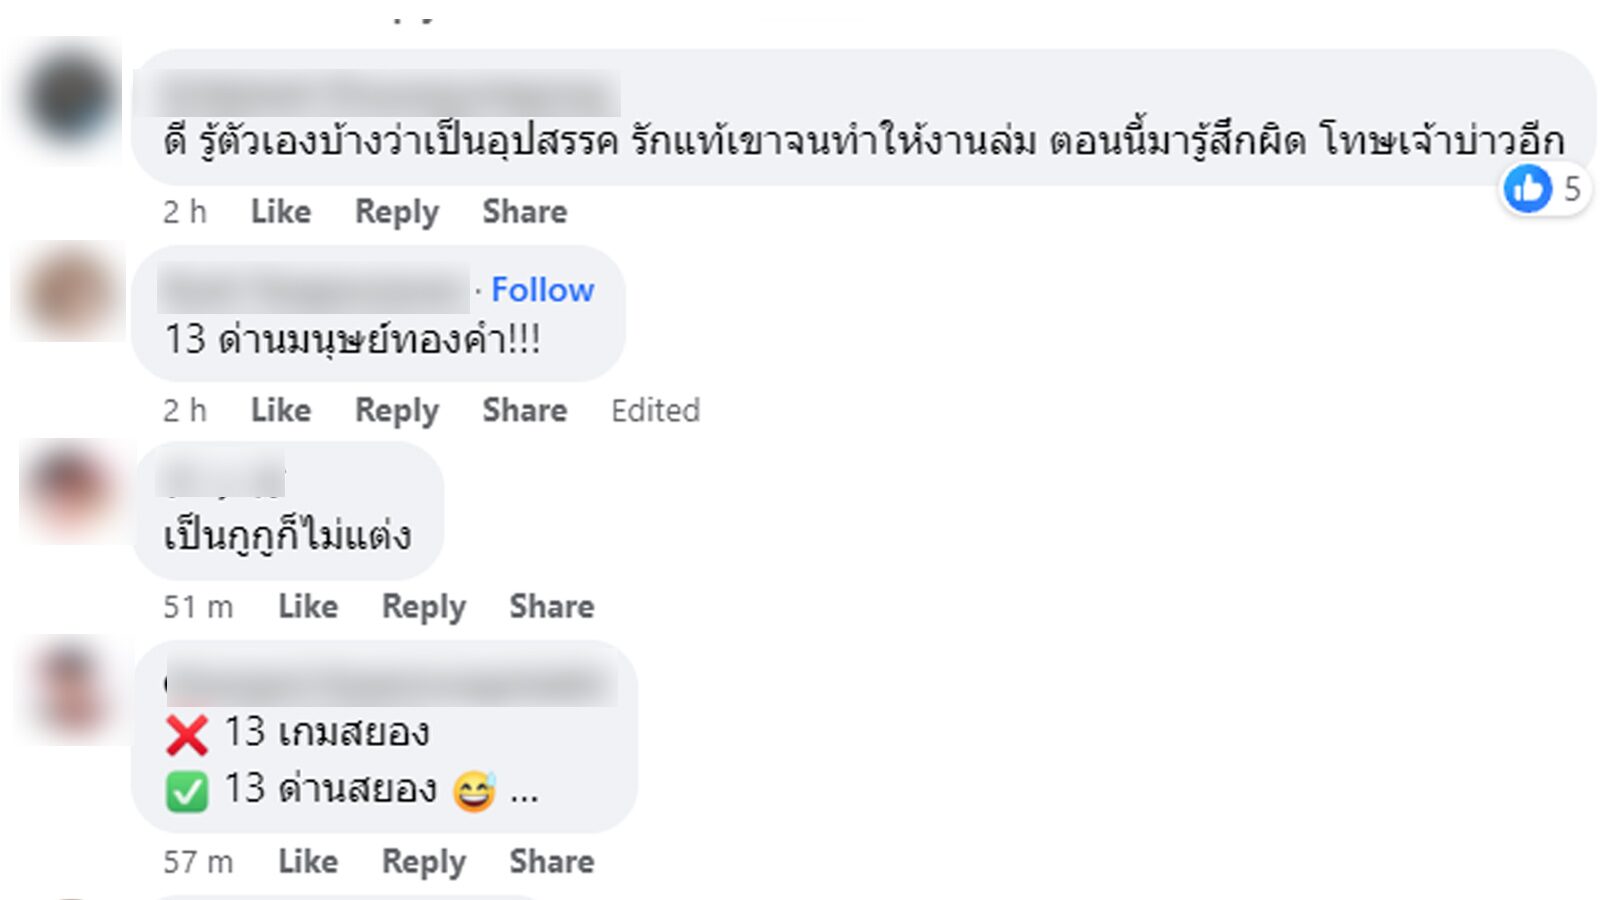Viewport: 1600px width, 900px height.
Task: Follow the second comment's author
Action: coord(542,290)
